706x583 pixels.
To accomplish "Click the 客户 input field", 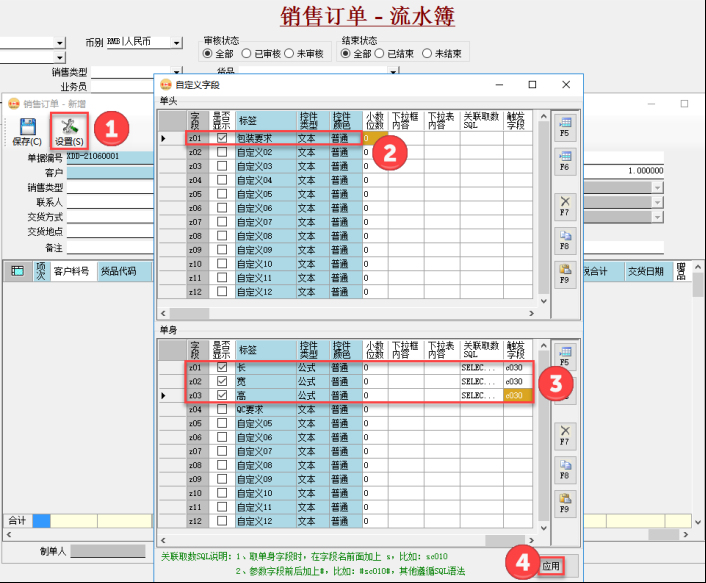I will 110,172.
